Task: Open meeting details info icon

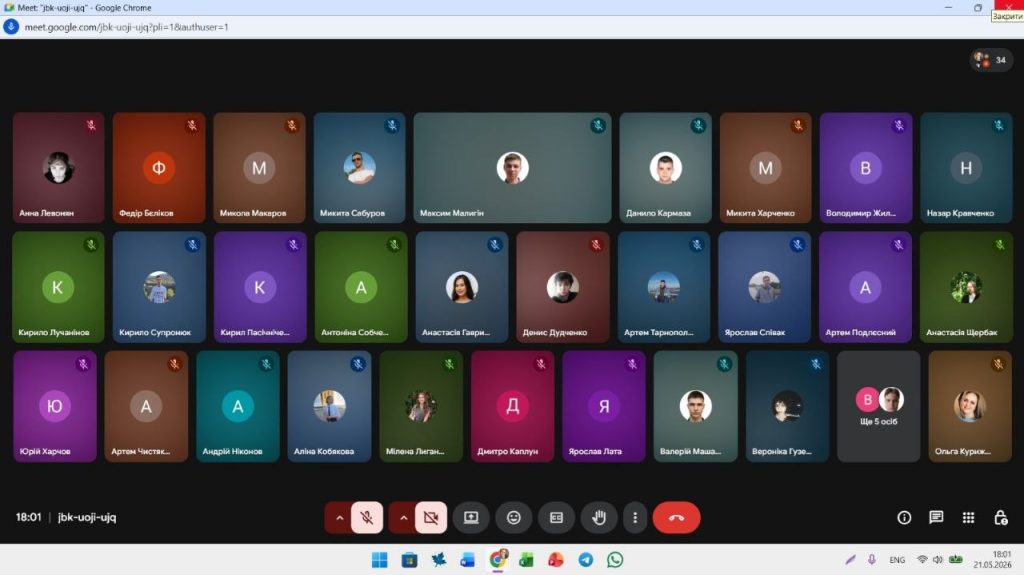Action: (904, 518)
